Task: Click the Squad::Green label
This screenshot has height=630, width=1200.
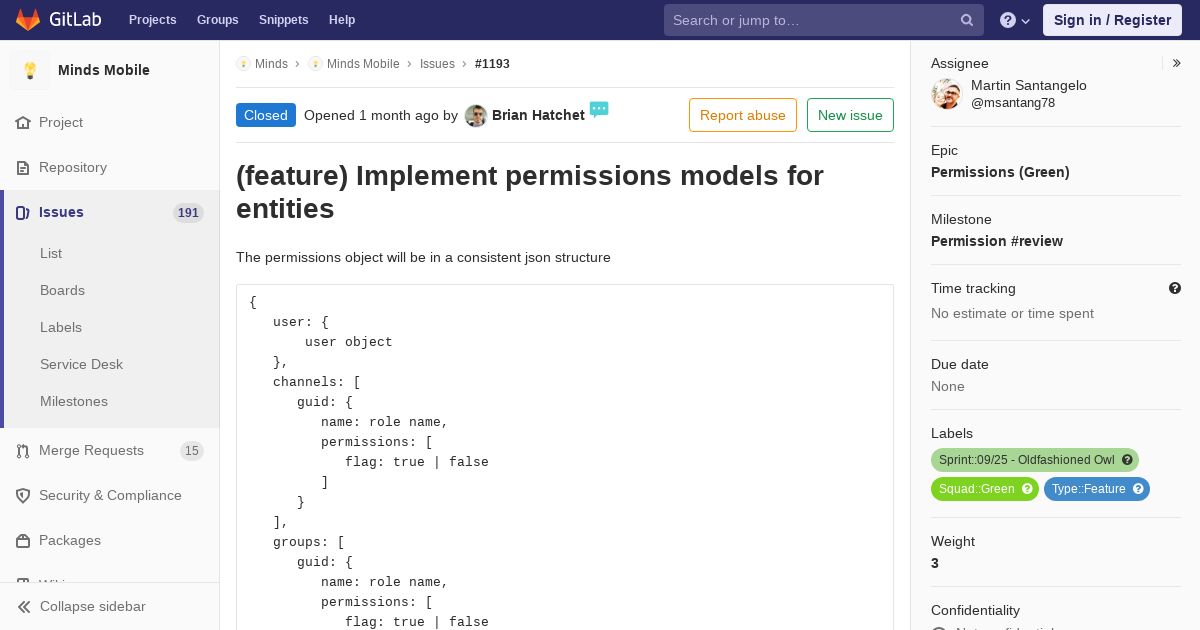Action: tap(976, 489)
